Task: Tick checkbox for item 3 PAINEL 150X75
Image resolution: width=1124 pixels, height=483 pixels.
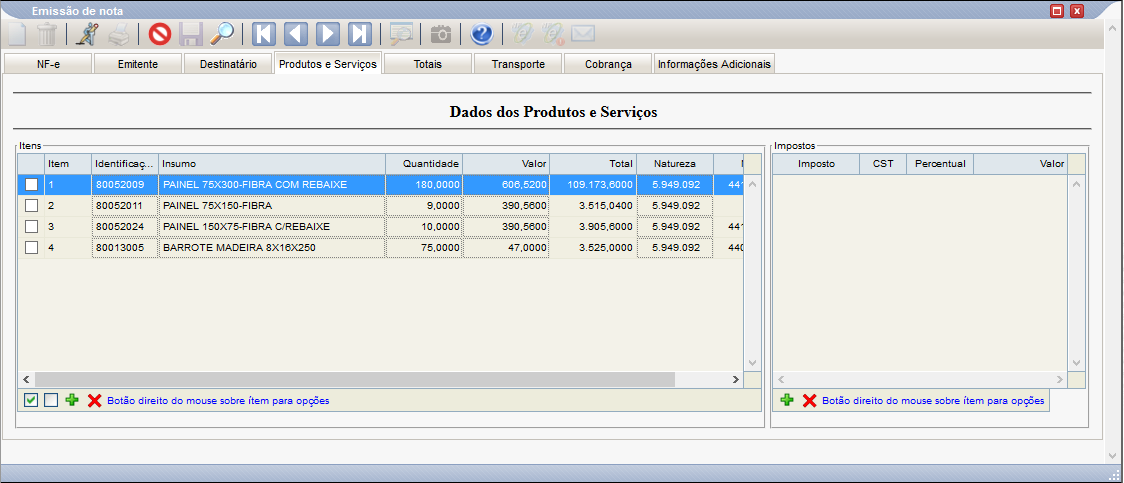Action: (x=32, y=226)
